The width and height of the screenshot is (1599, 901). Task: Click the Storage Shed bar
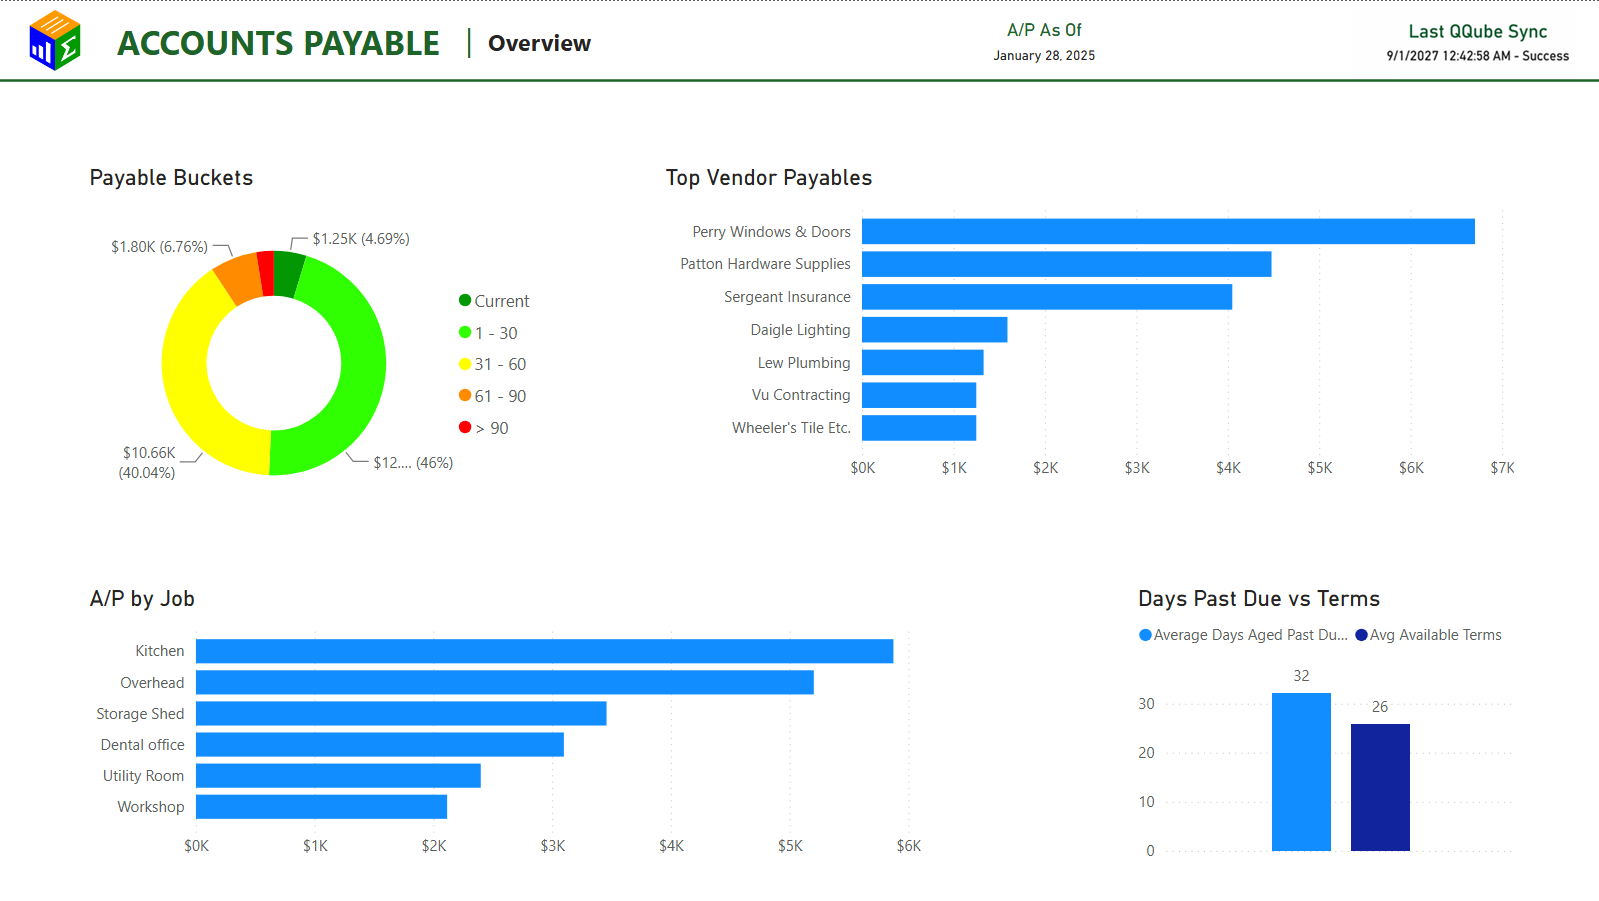click(x=401, y=713)
